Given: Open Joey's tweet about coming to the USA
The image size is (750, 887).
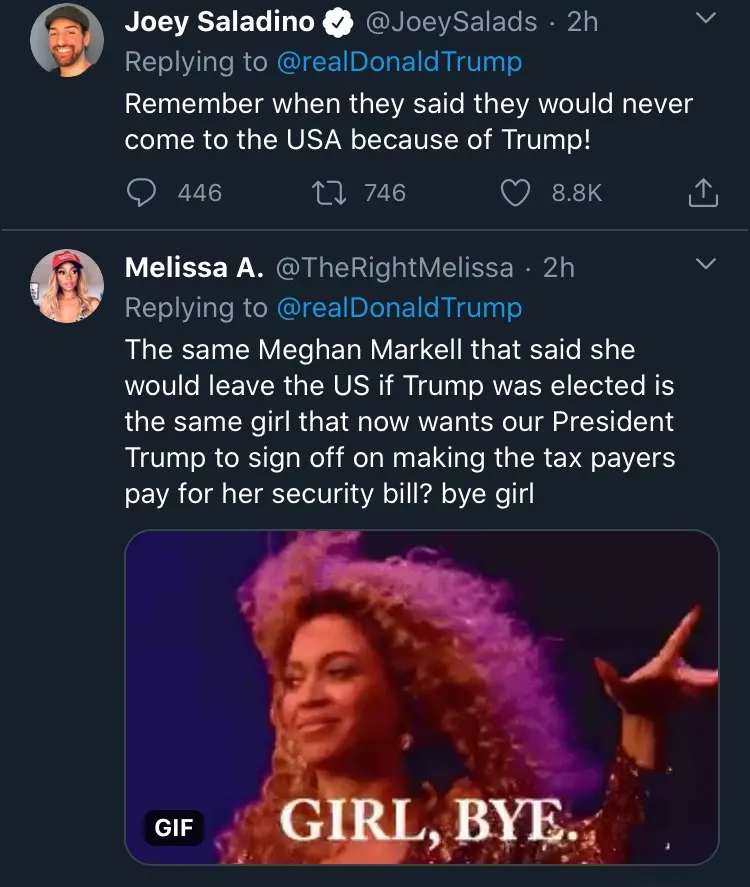Looking at the screenshot, I should (408, 121).
